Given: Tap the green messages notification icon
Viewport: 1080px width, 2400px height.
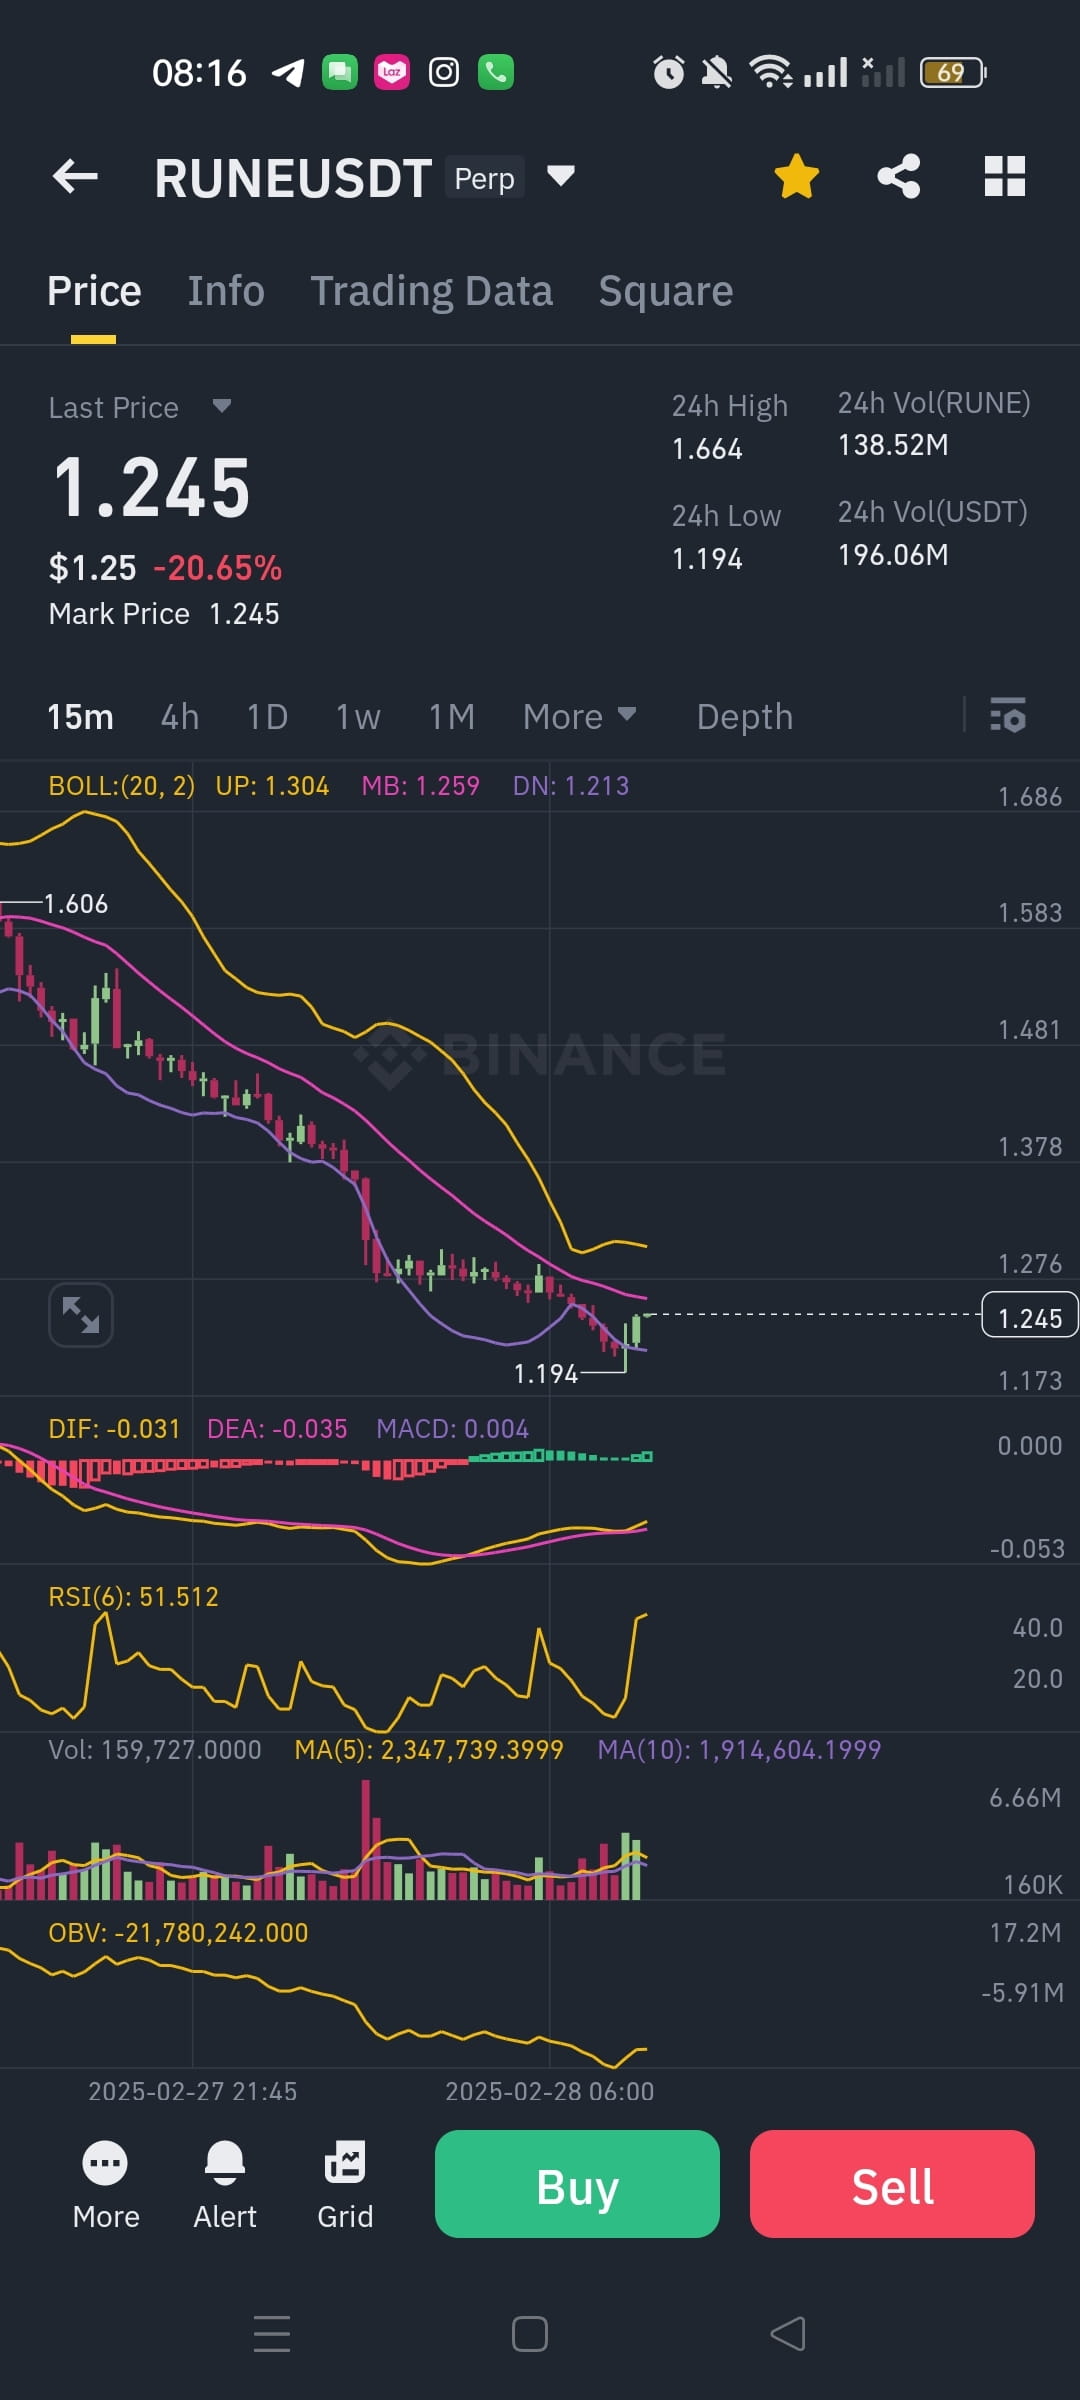Looking at the screenshot, I should pyautogui.click(x=340, y=72).
